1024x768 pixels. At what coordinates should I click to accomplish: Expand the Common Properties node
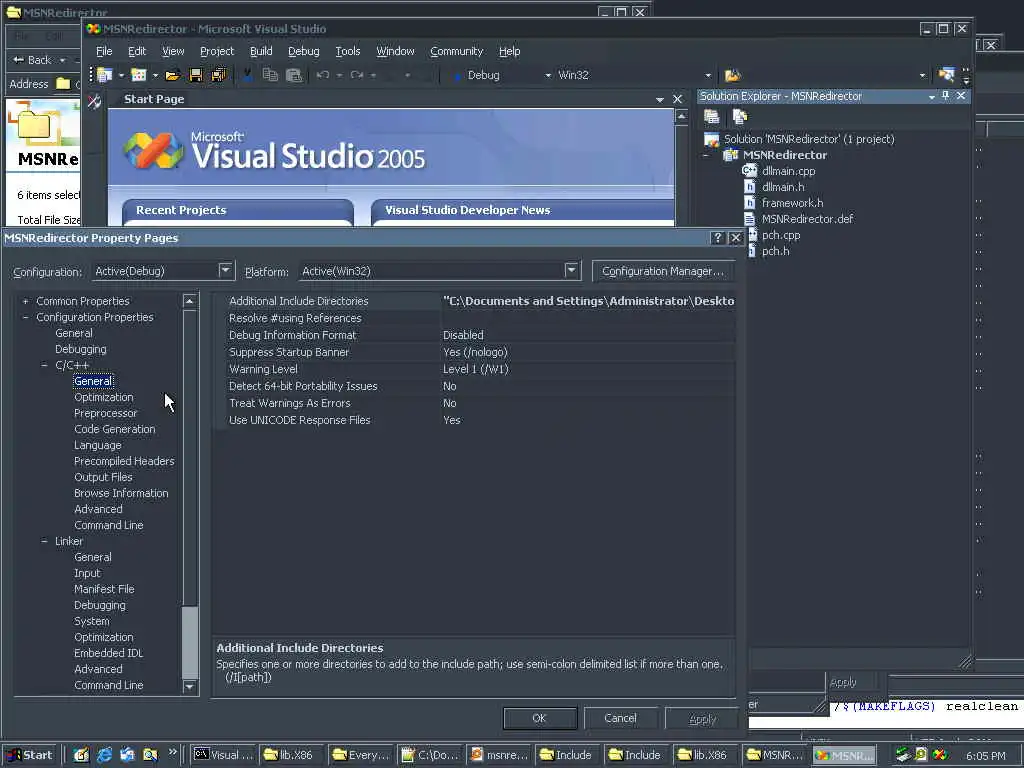(25, 301)
